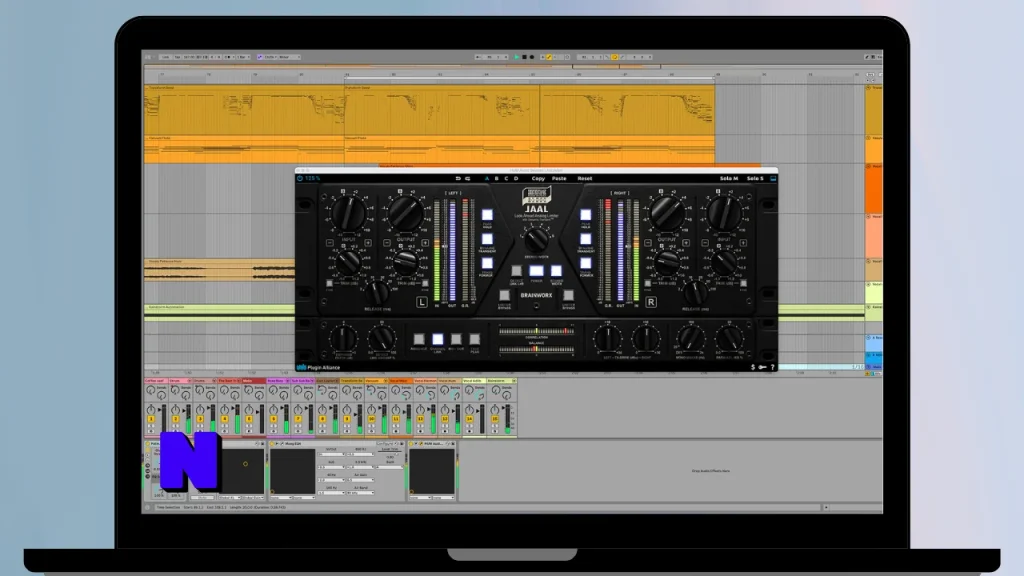Arm Ableton's transport record button
The height and width of the screenshot is (576, 1024).
532,57
